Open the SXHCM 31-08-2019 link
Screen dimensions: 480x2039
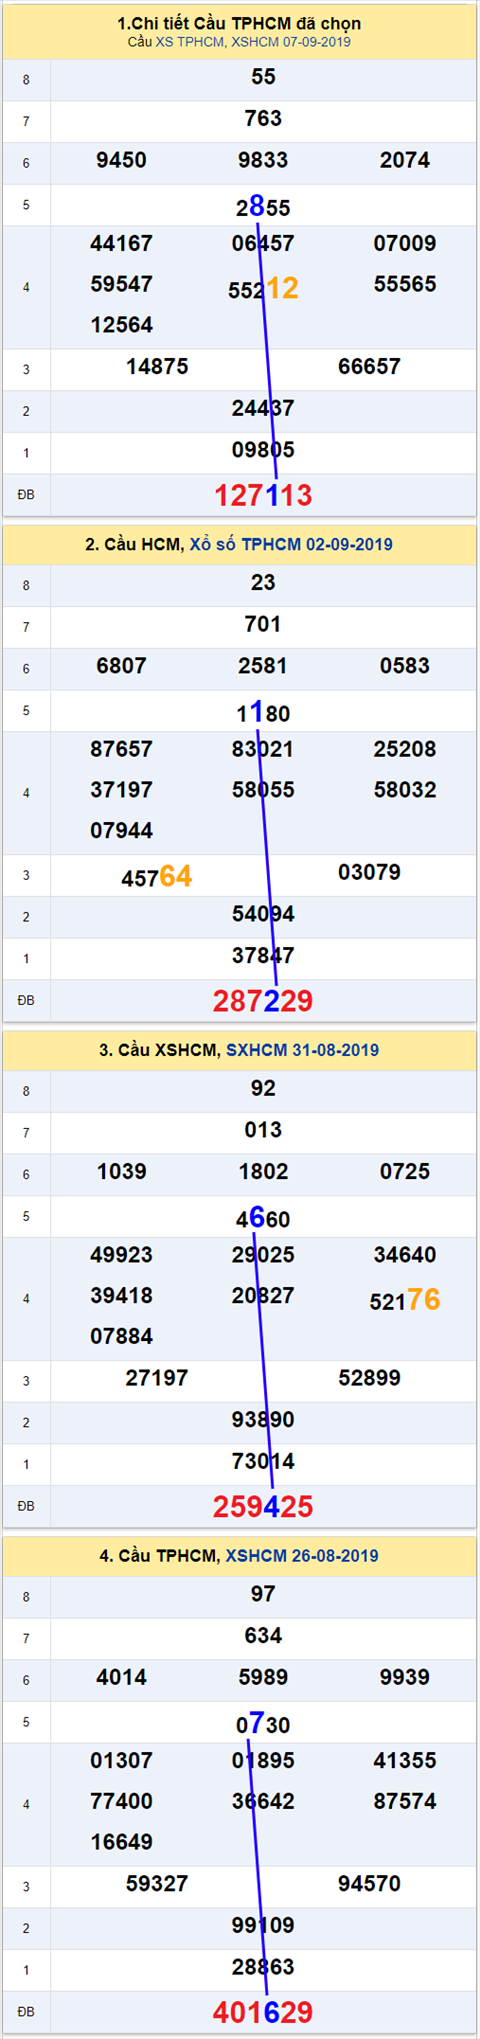303,1050
